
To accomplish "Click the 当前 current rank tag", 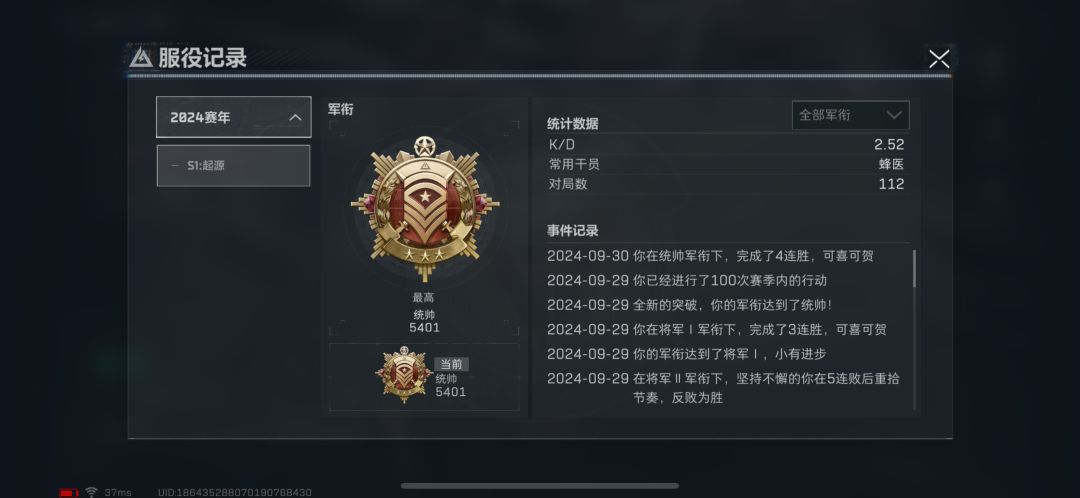I will click(451, 364).
